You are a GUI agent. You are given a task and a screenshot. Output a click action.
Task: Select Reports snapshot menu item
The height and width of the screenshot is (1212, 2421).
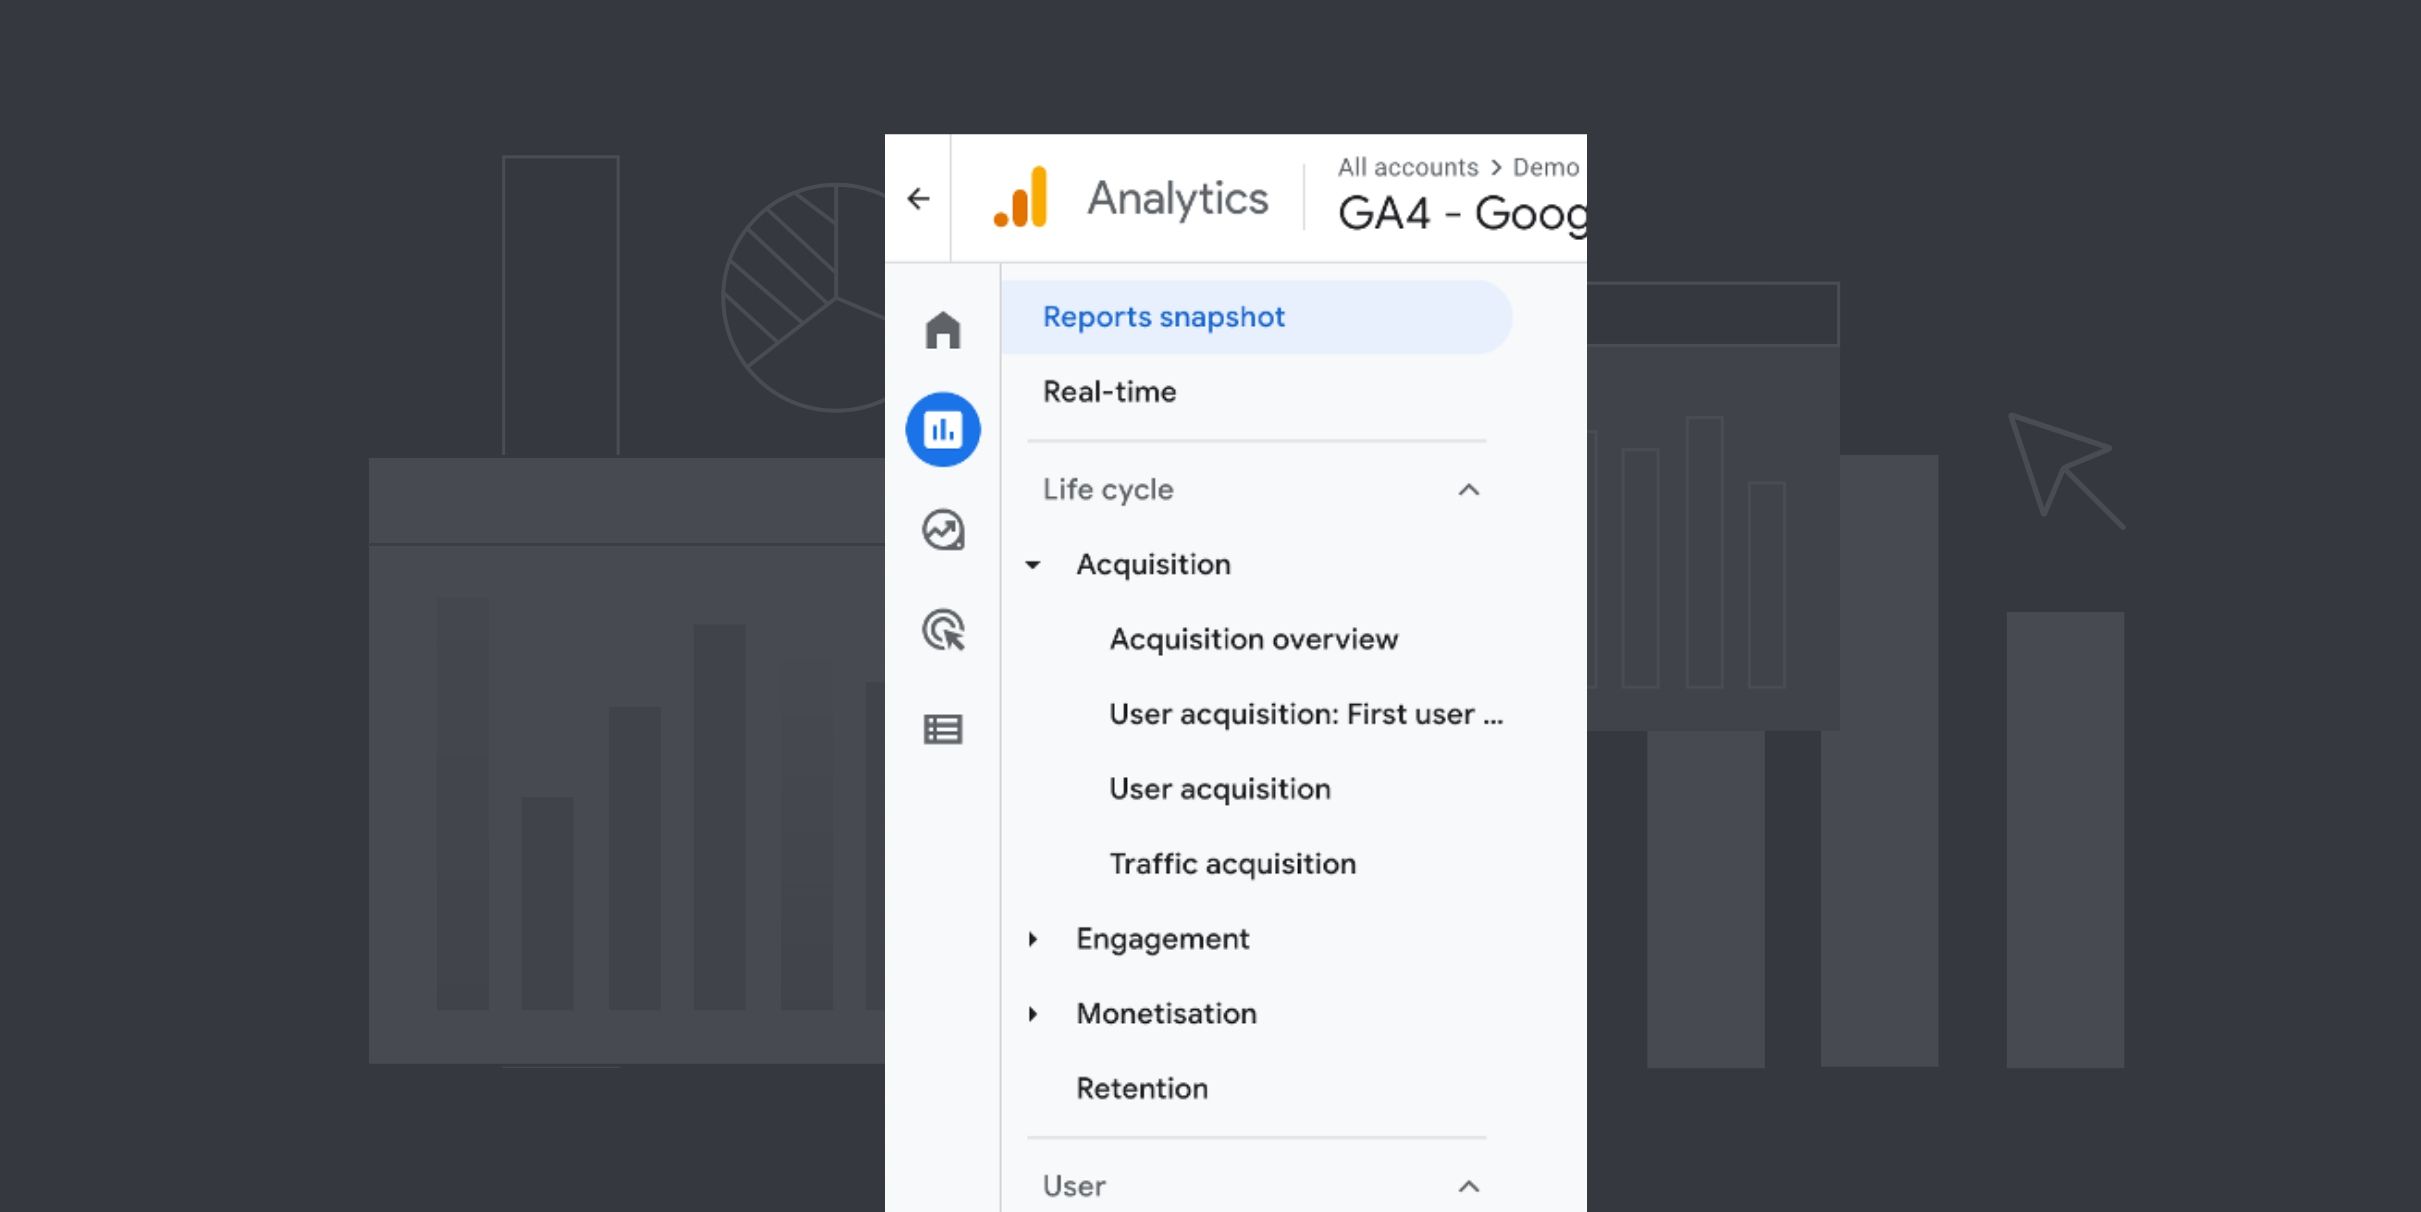1163,317
